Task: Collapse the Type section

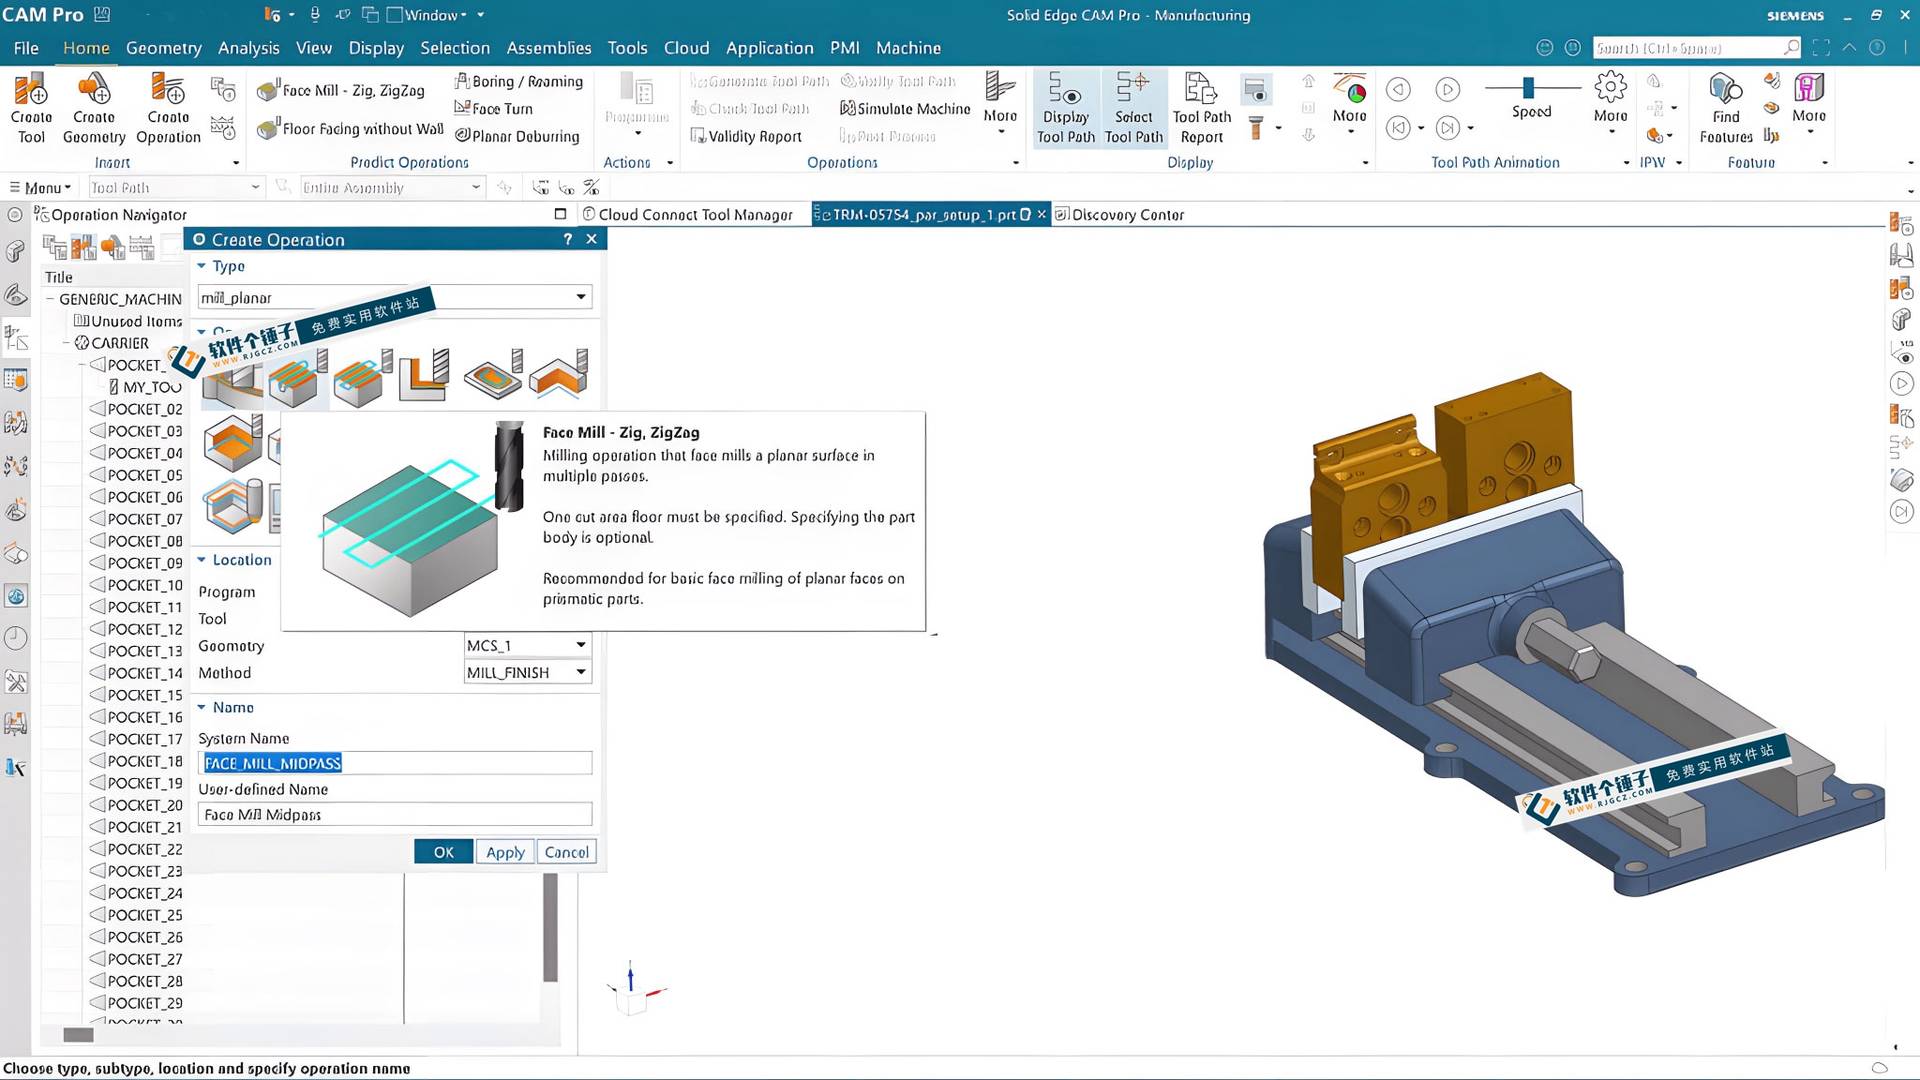Action: click(202, 266)
